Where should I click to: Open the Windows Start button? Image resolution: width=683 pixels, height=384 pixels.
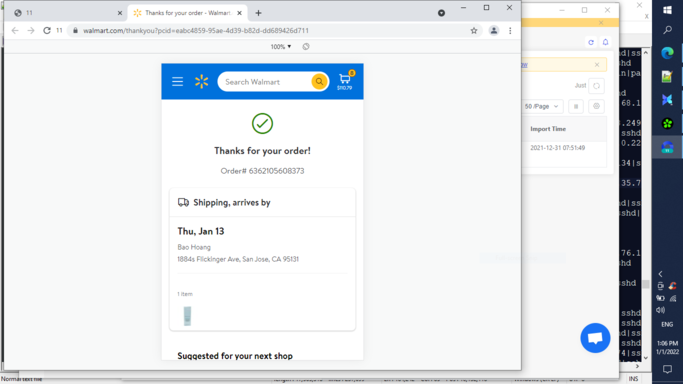point(667,10)
